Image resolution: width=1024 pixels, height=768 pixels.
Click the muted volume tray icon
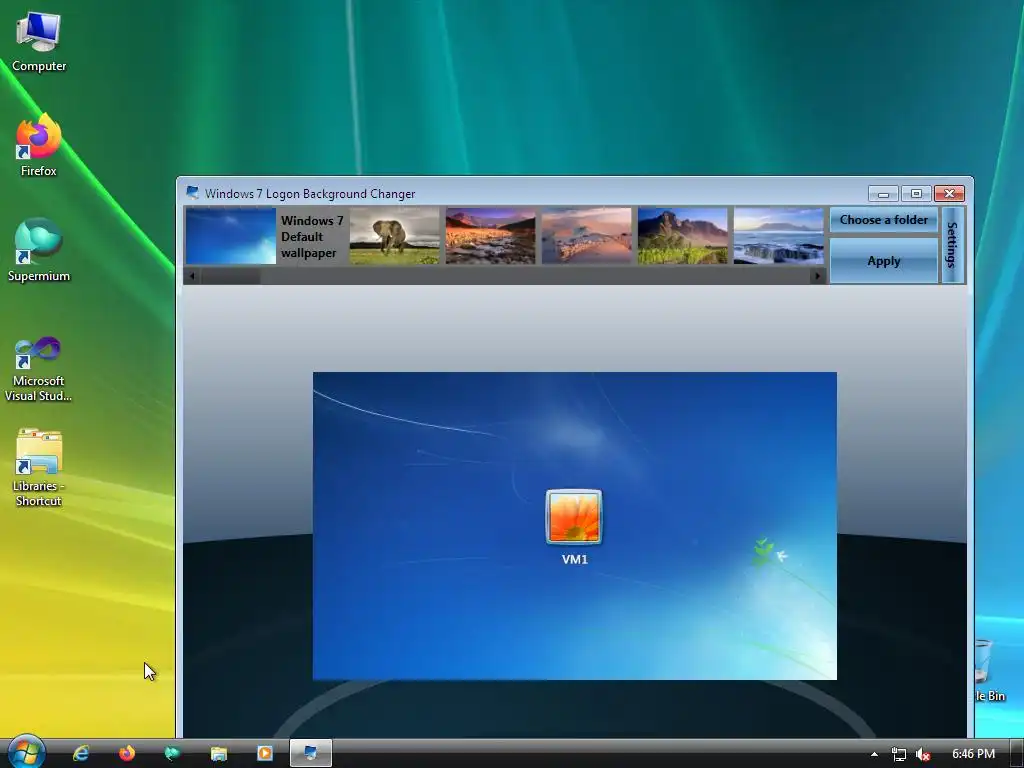[x=923, y=754]
